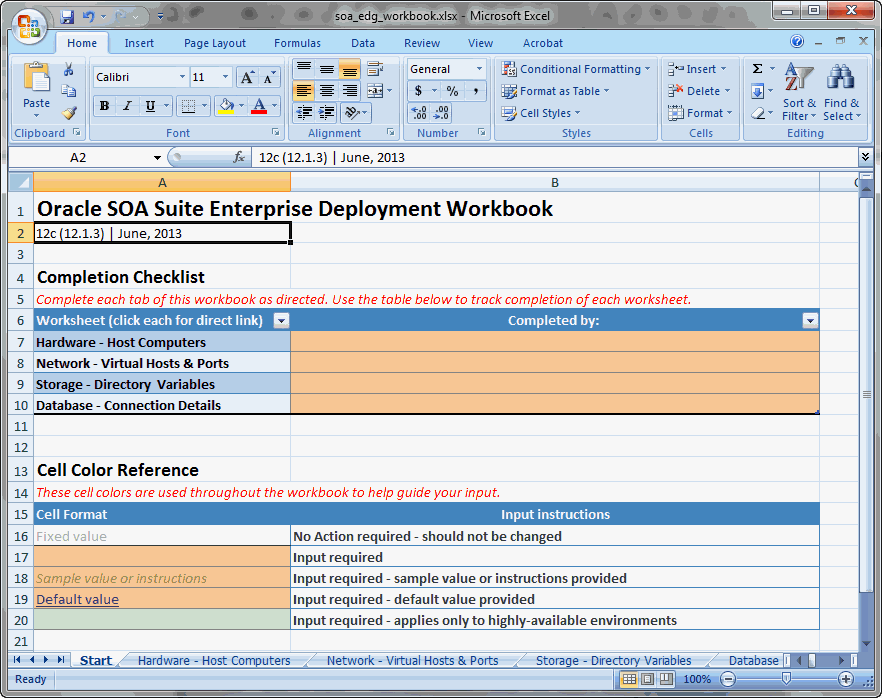Open font size 11 dropdown
This screenshot has height=698, width=882.
tap(225, 77)
